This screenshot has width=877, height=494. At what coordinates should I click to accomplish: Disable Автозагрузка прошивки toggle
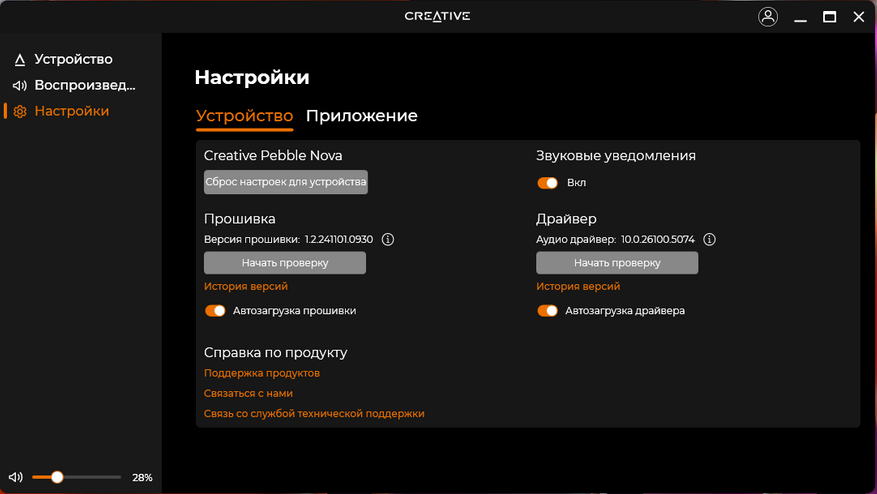point(215,310)
